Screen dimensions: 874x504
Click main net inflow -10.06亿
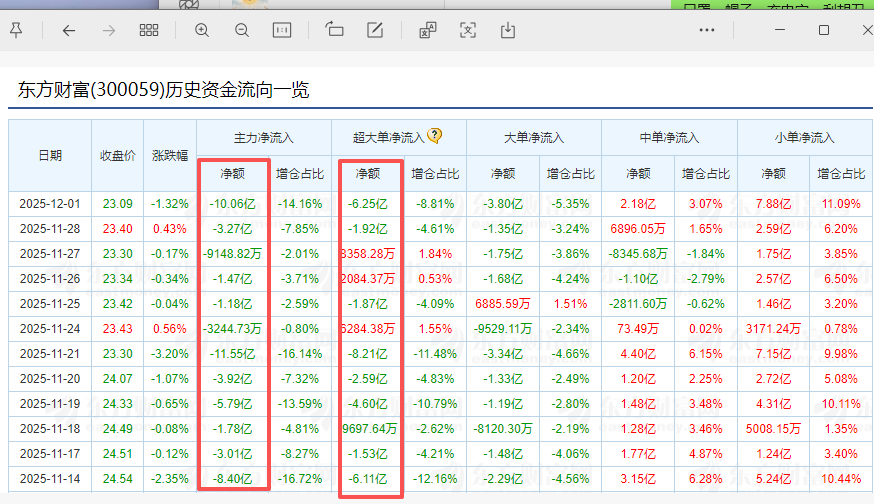pos(232,204)
